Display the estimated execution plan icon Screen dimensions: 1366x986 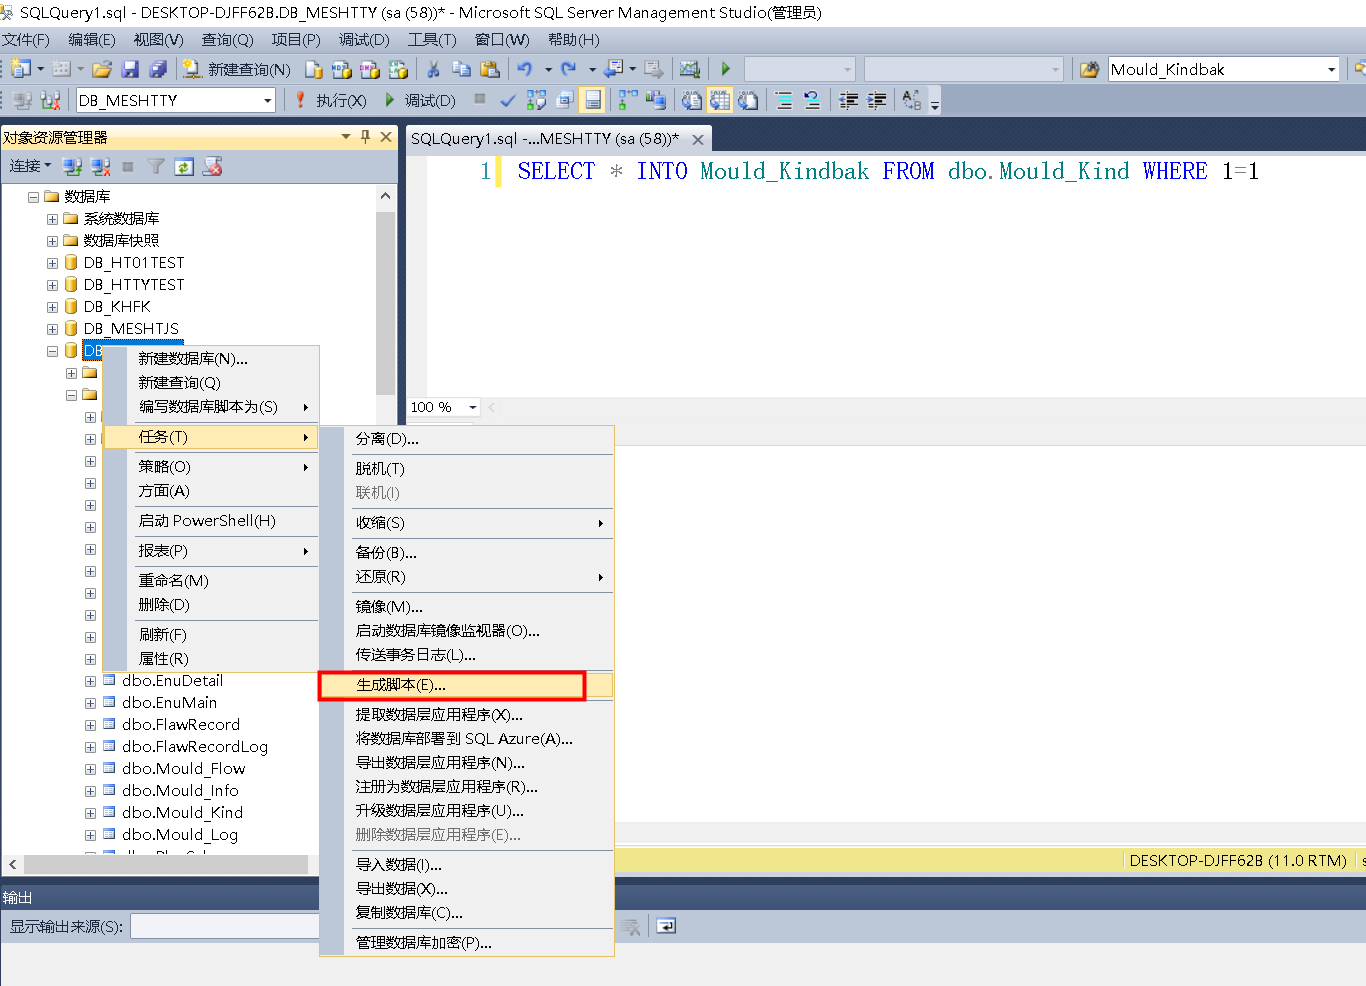537,100
